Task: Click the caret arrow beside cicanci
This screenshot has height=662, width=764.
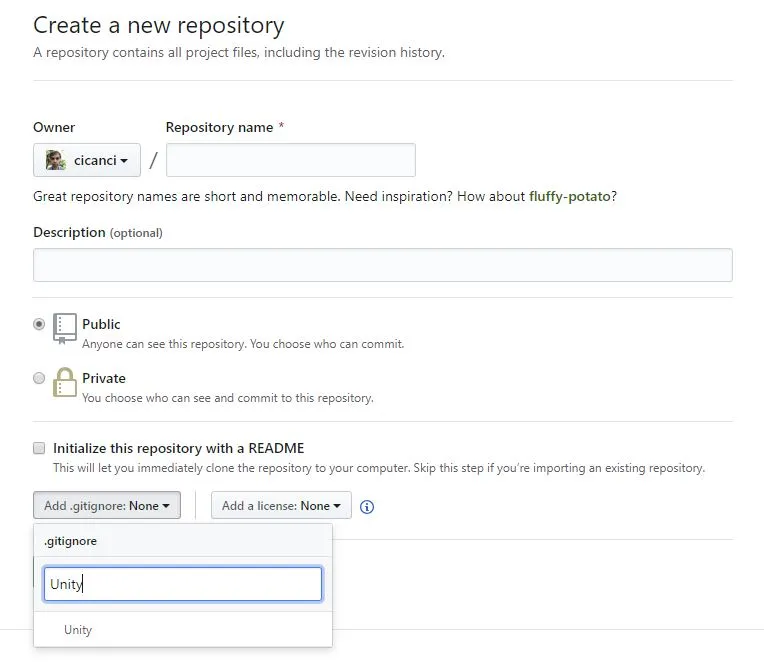Action: click(x=124, y=161)
